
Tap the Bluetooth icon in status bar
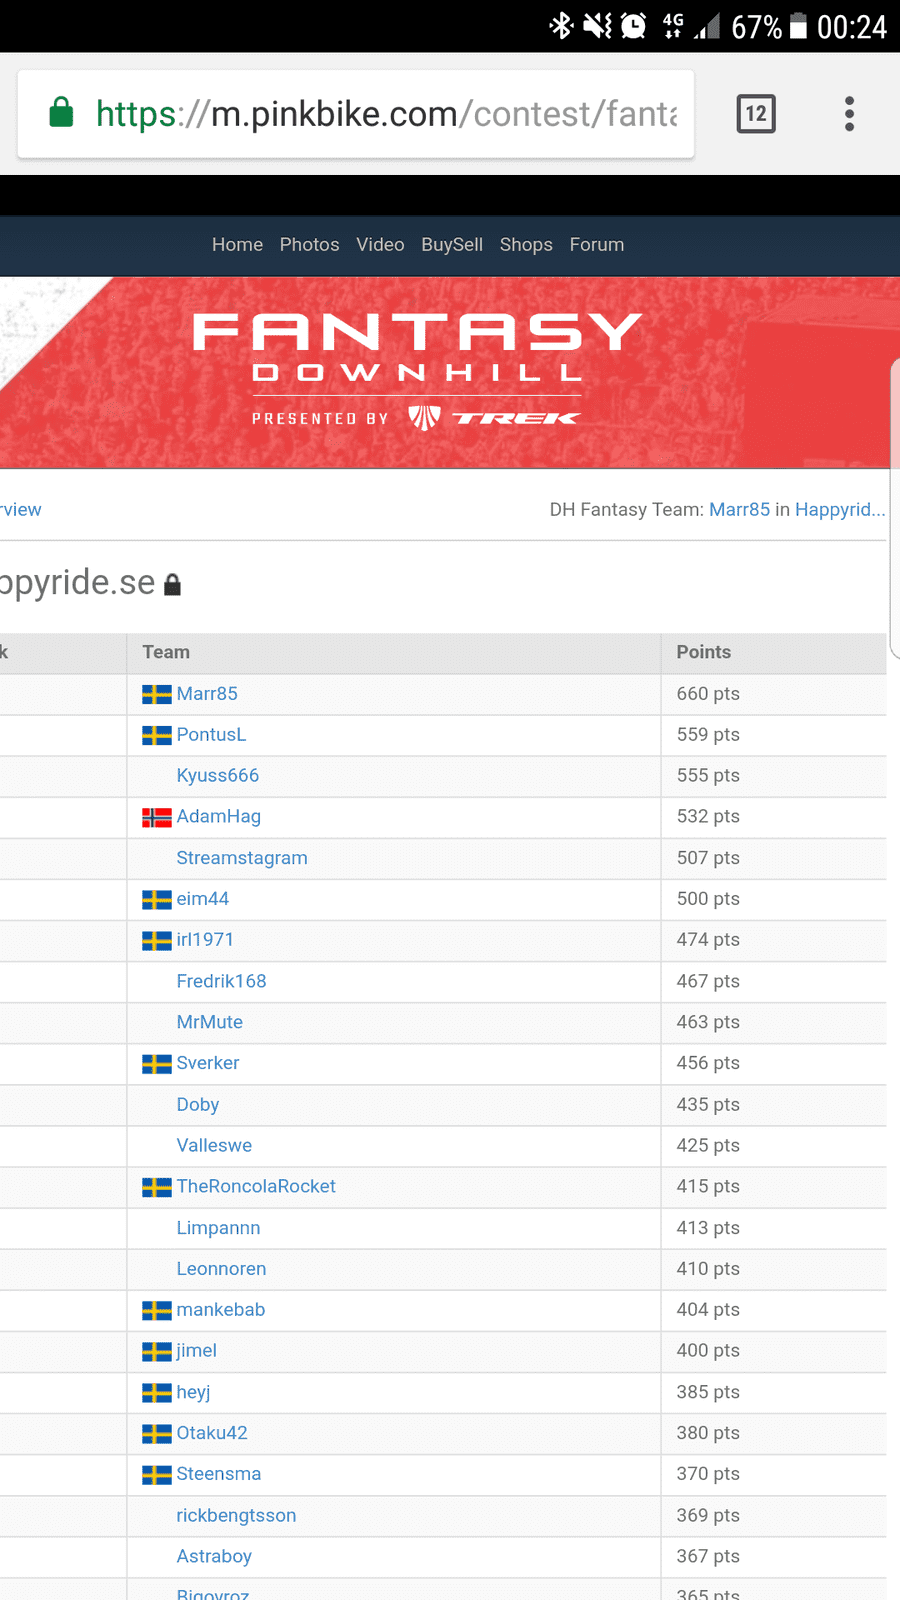561,26
